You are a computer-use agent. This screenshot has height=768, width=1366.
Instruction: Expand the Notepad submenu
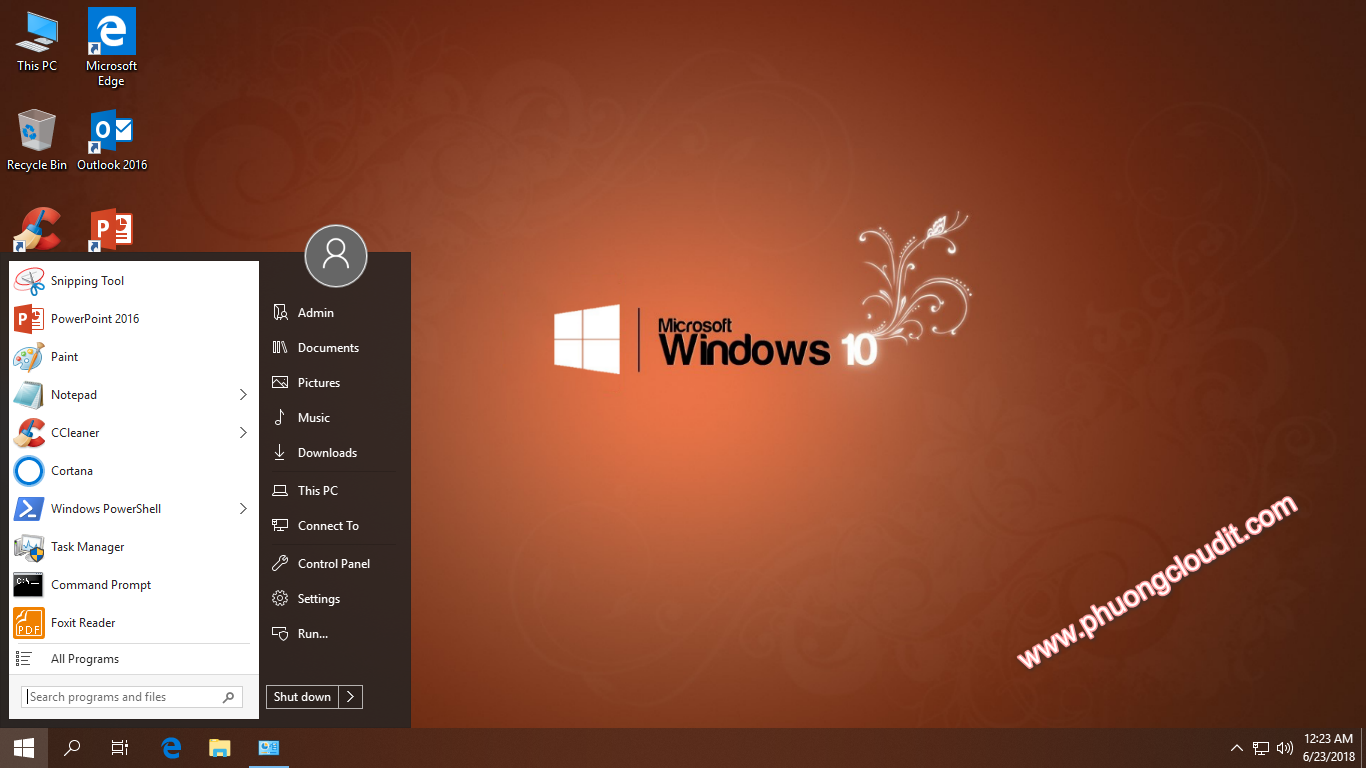[243, 394]
